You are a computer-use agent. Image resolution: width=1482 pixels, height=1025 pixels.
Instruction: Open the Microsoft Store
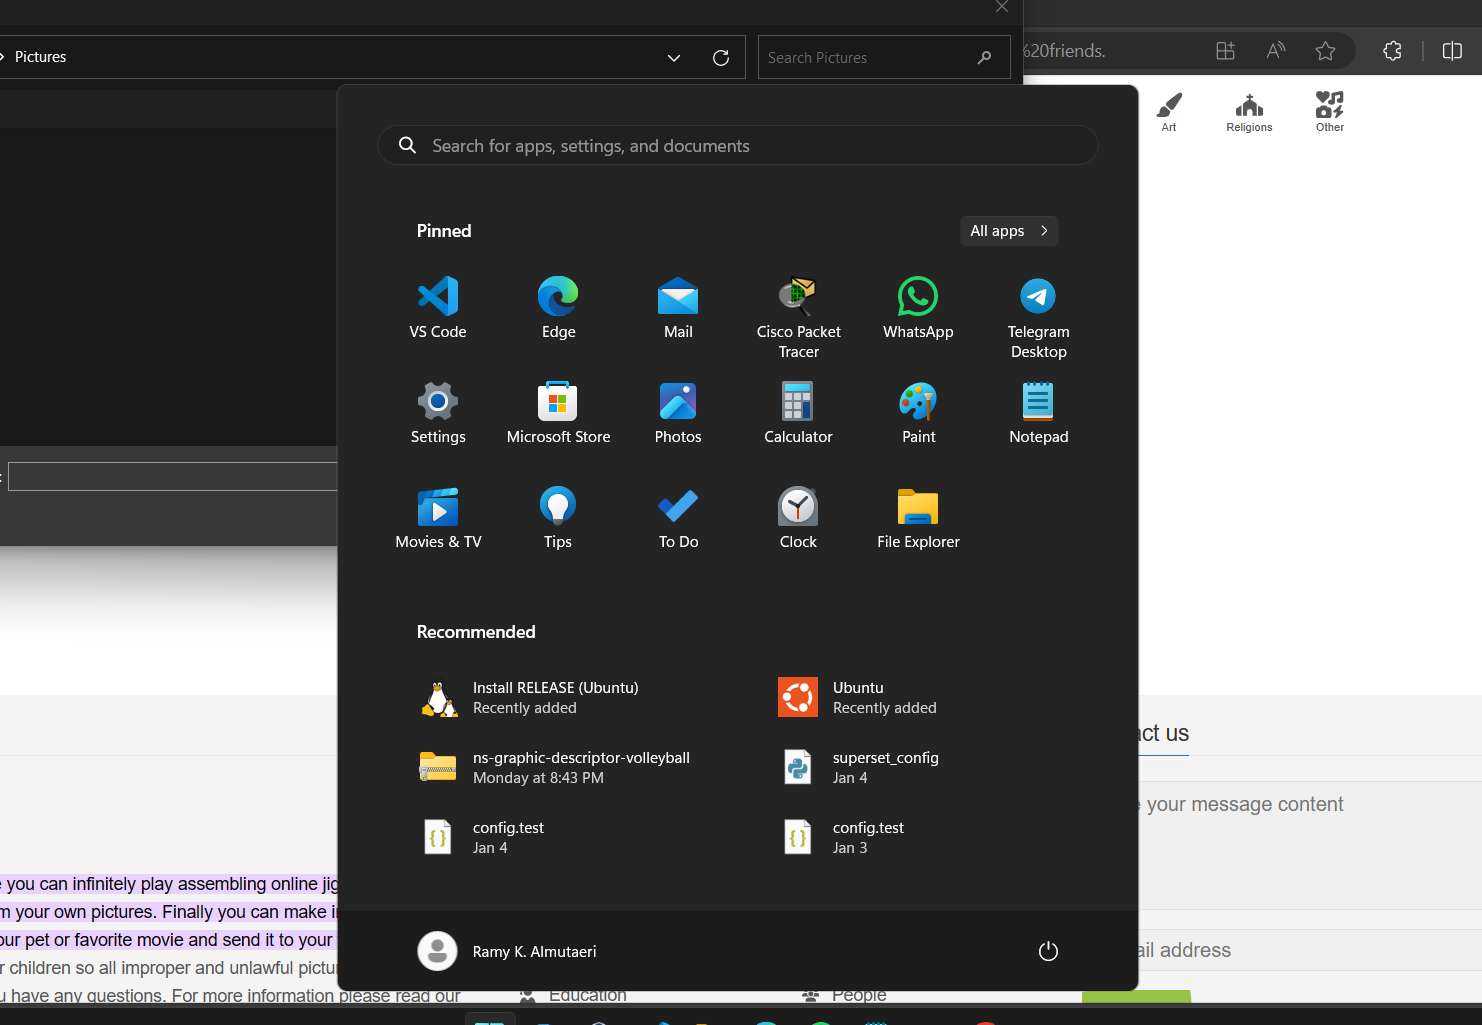558,413
